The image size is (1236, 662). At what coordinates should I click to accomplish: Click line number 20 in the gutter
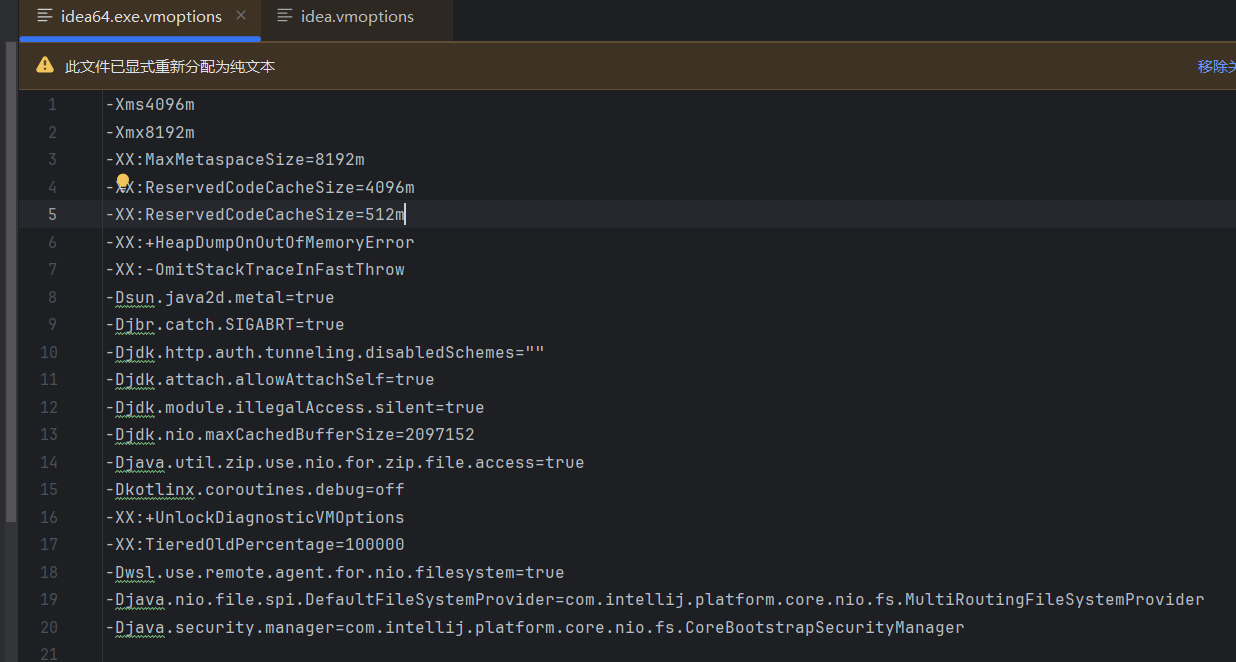click(x=48, y=626)
